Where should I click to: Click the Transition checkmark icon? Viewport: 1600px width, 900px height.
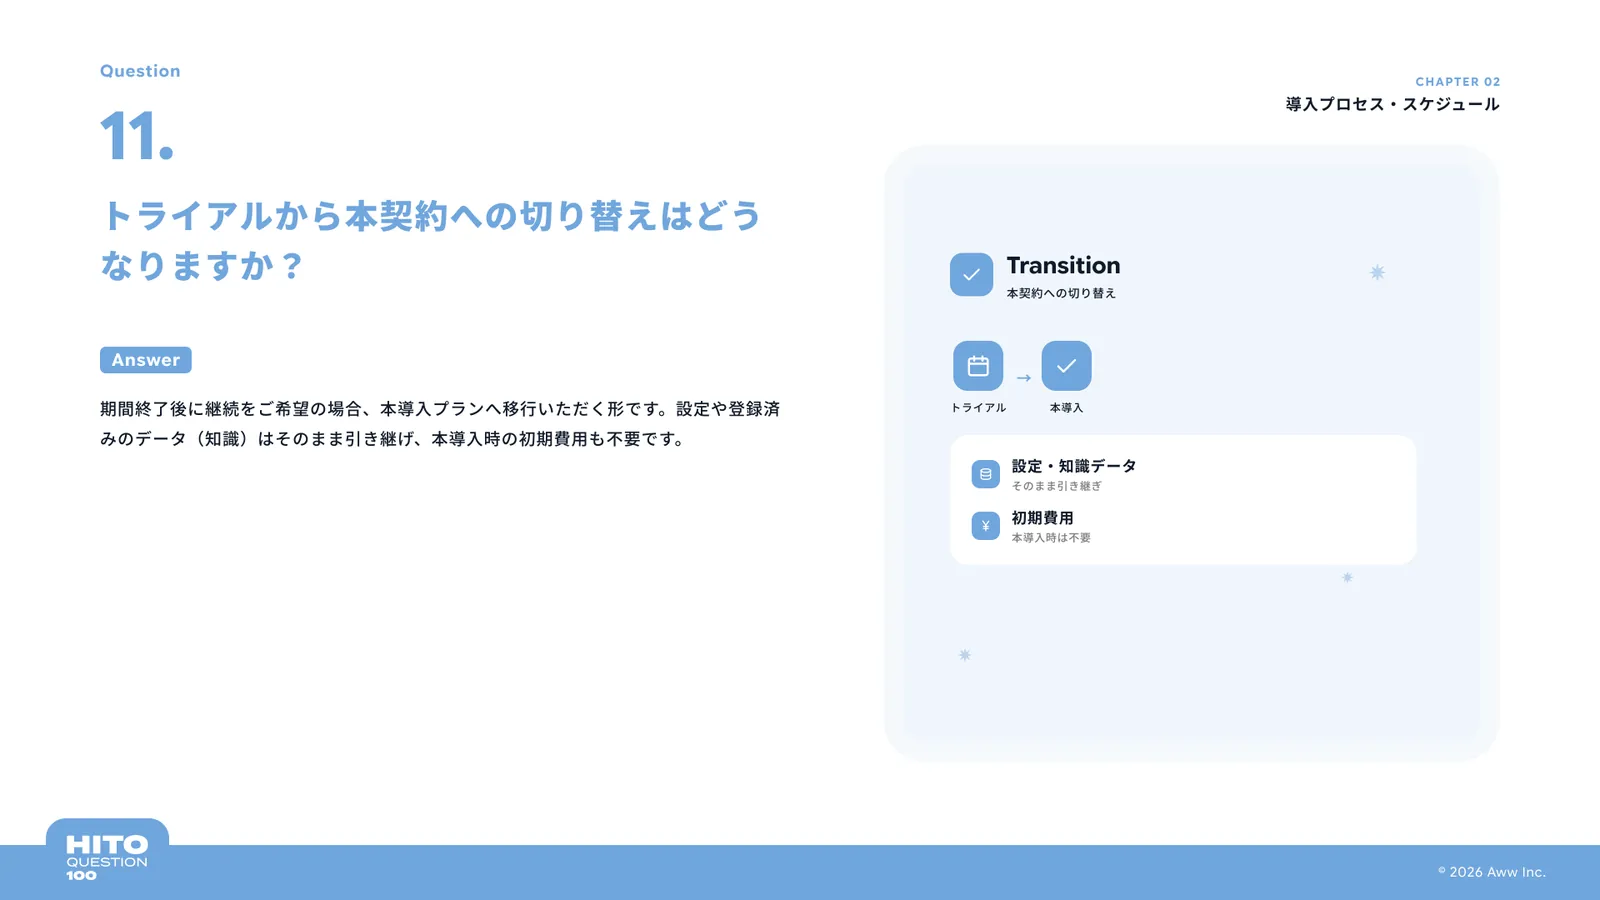click(x=971, y=274)
